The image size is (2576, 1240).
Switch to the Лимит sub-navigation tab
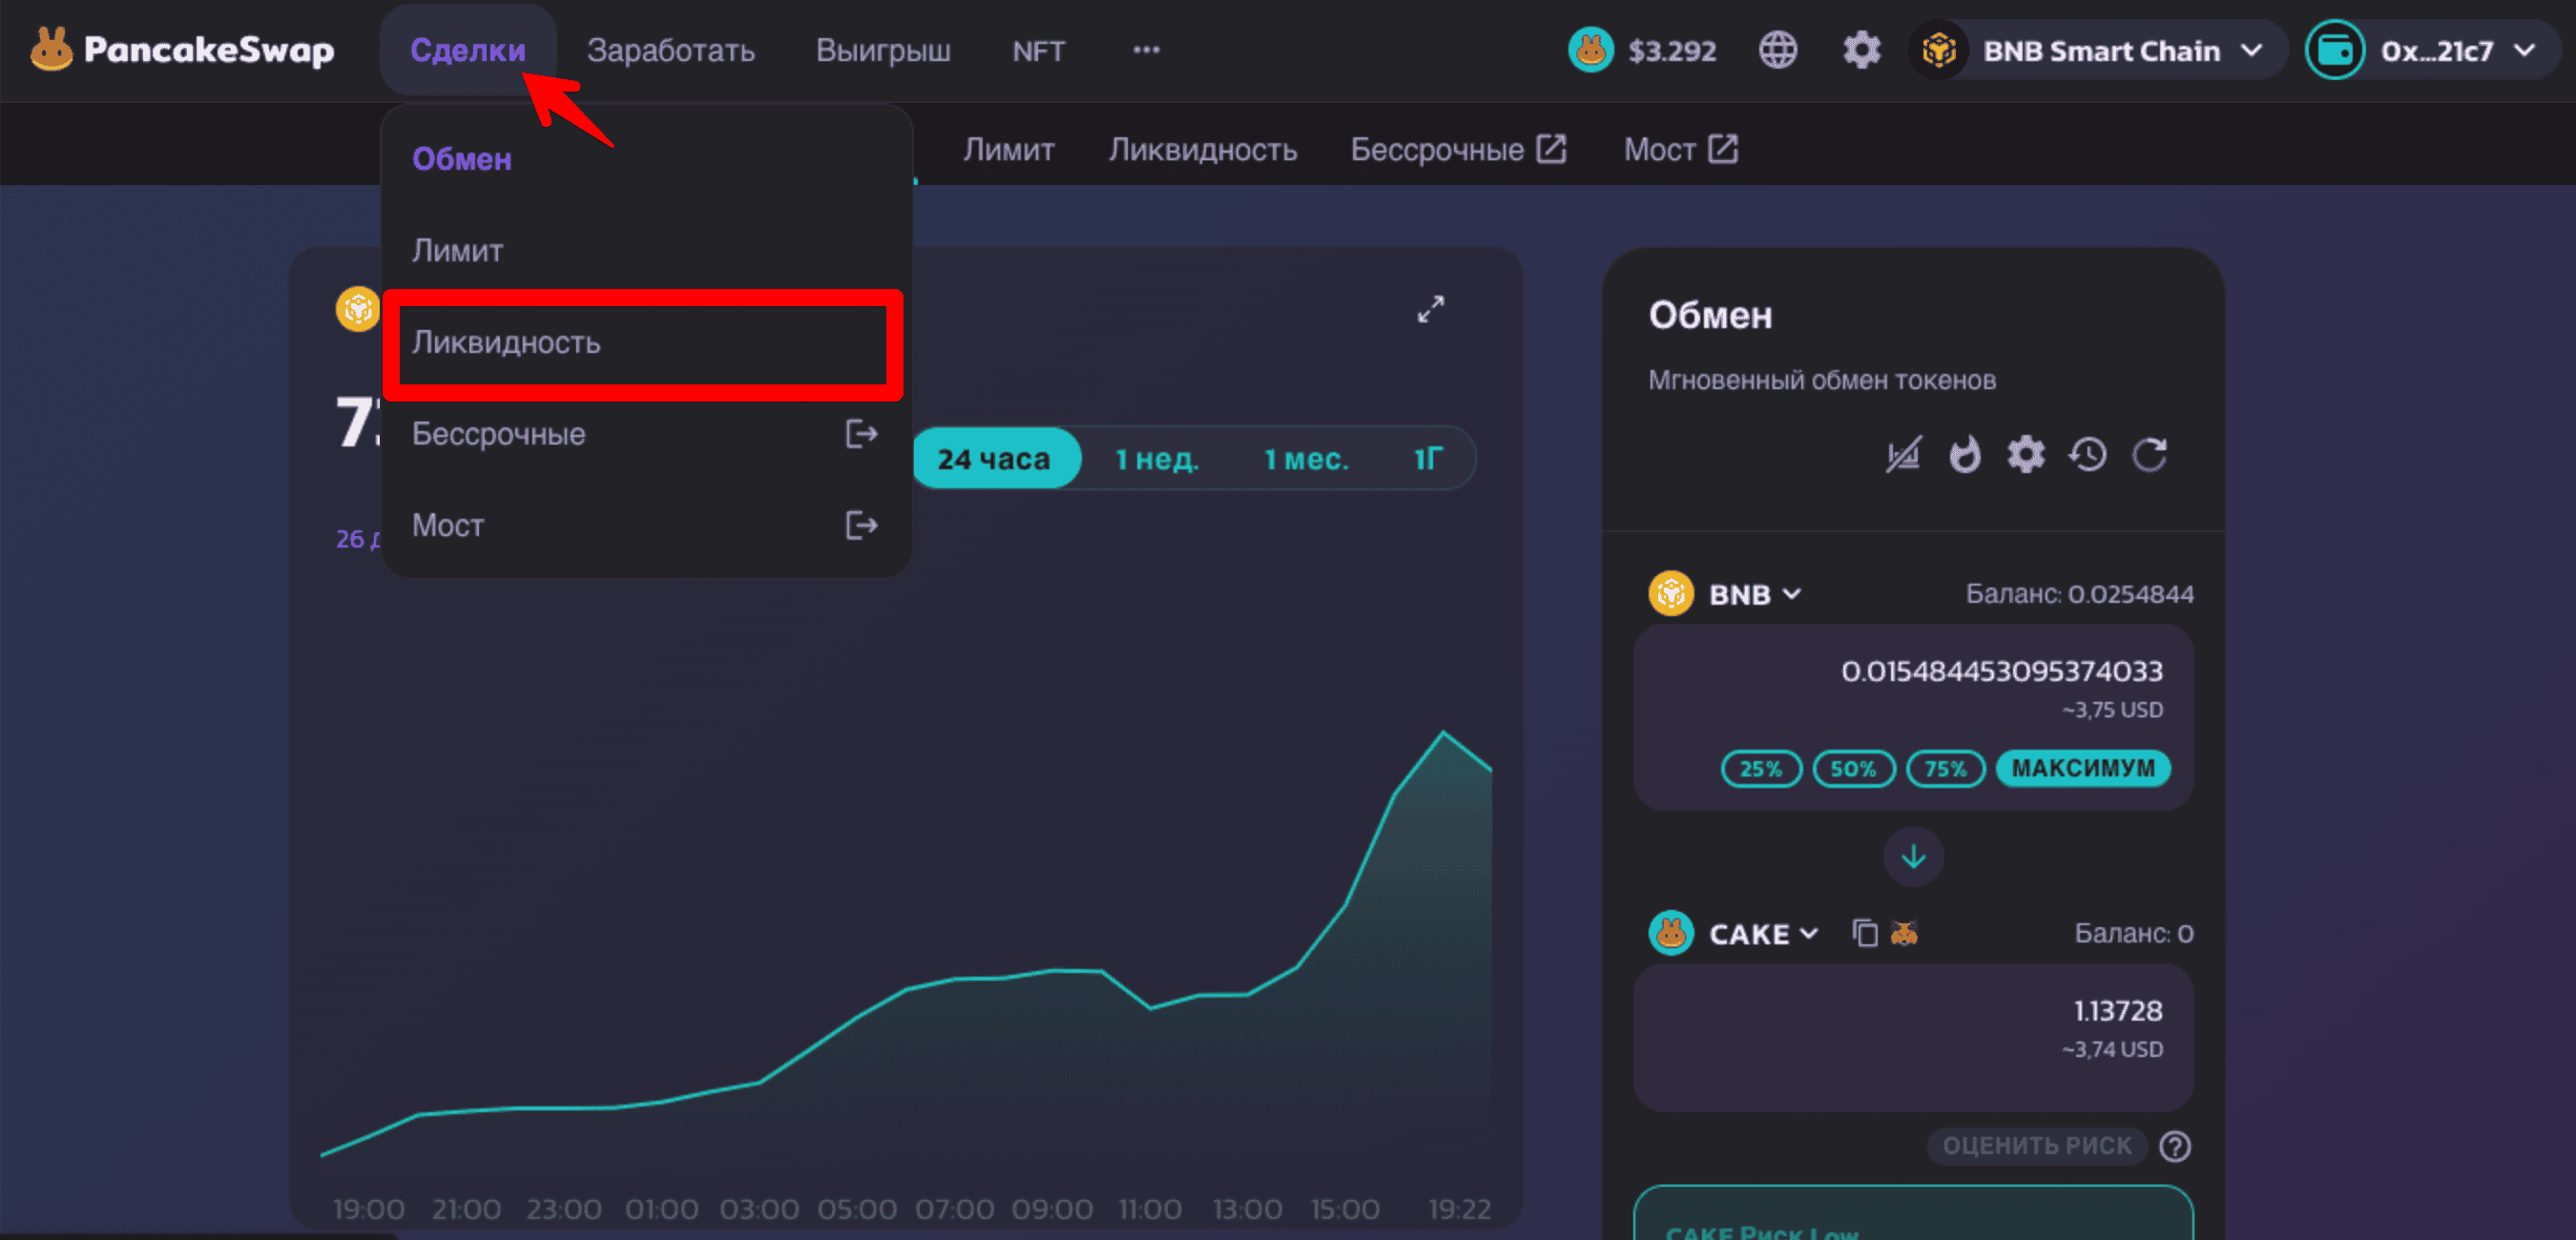tap(1008, 150)
